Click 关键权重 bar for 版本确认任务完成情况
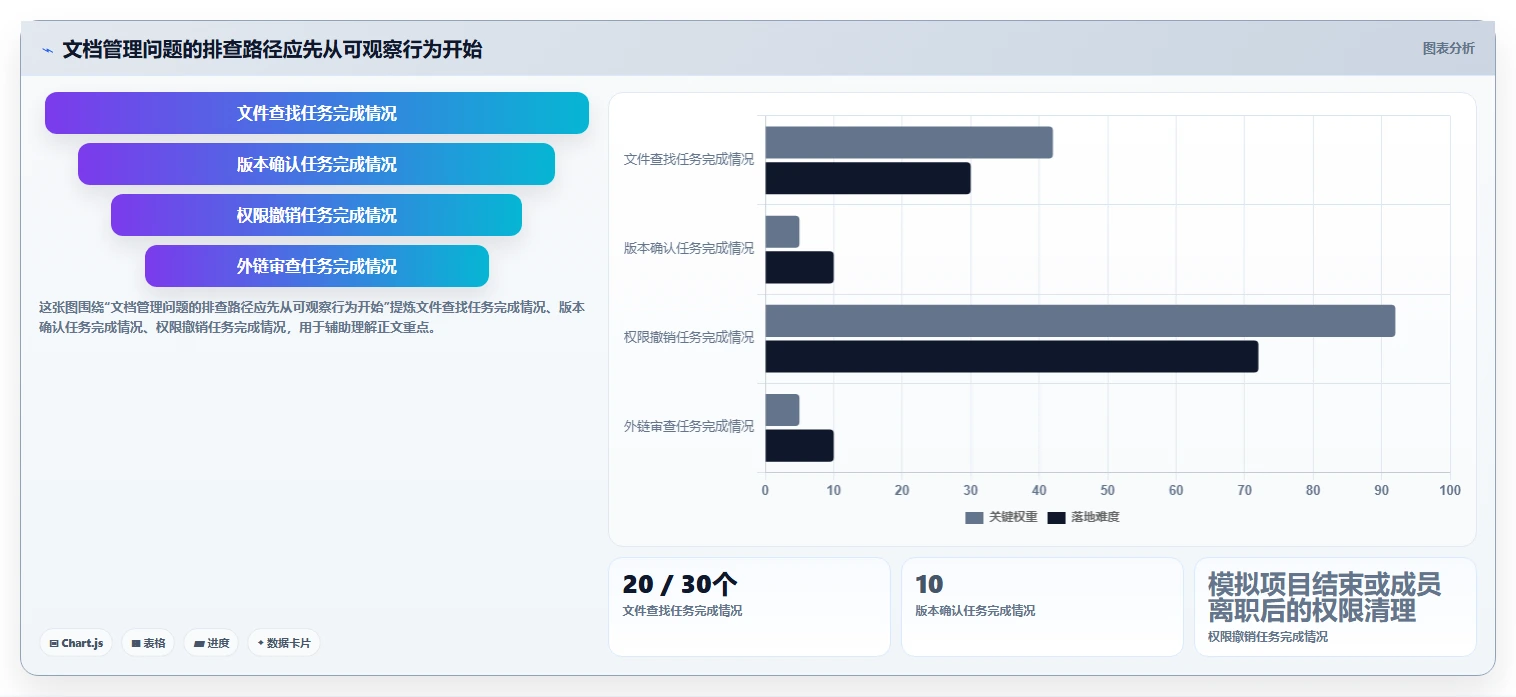The width and height of the screenshot is (1516, 697). pos(782,231)
